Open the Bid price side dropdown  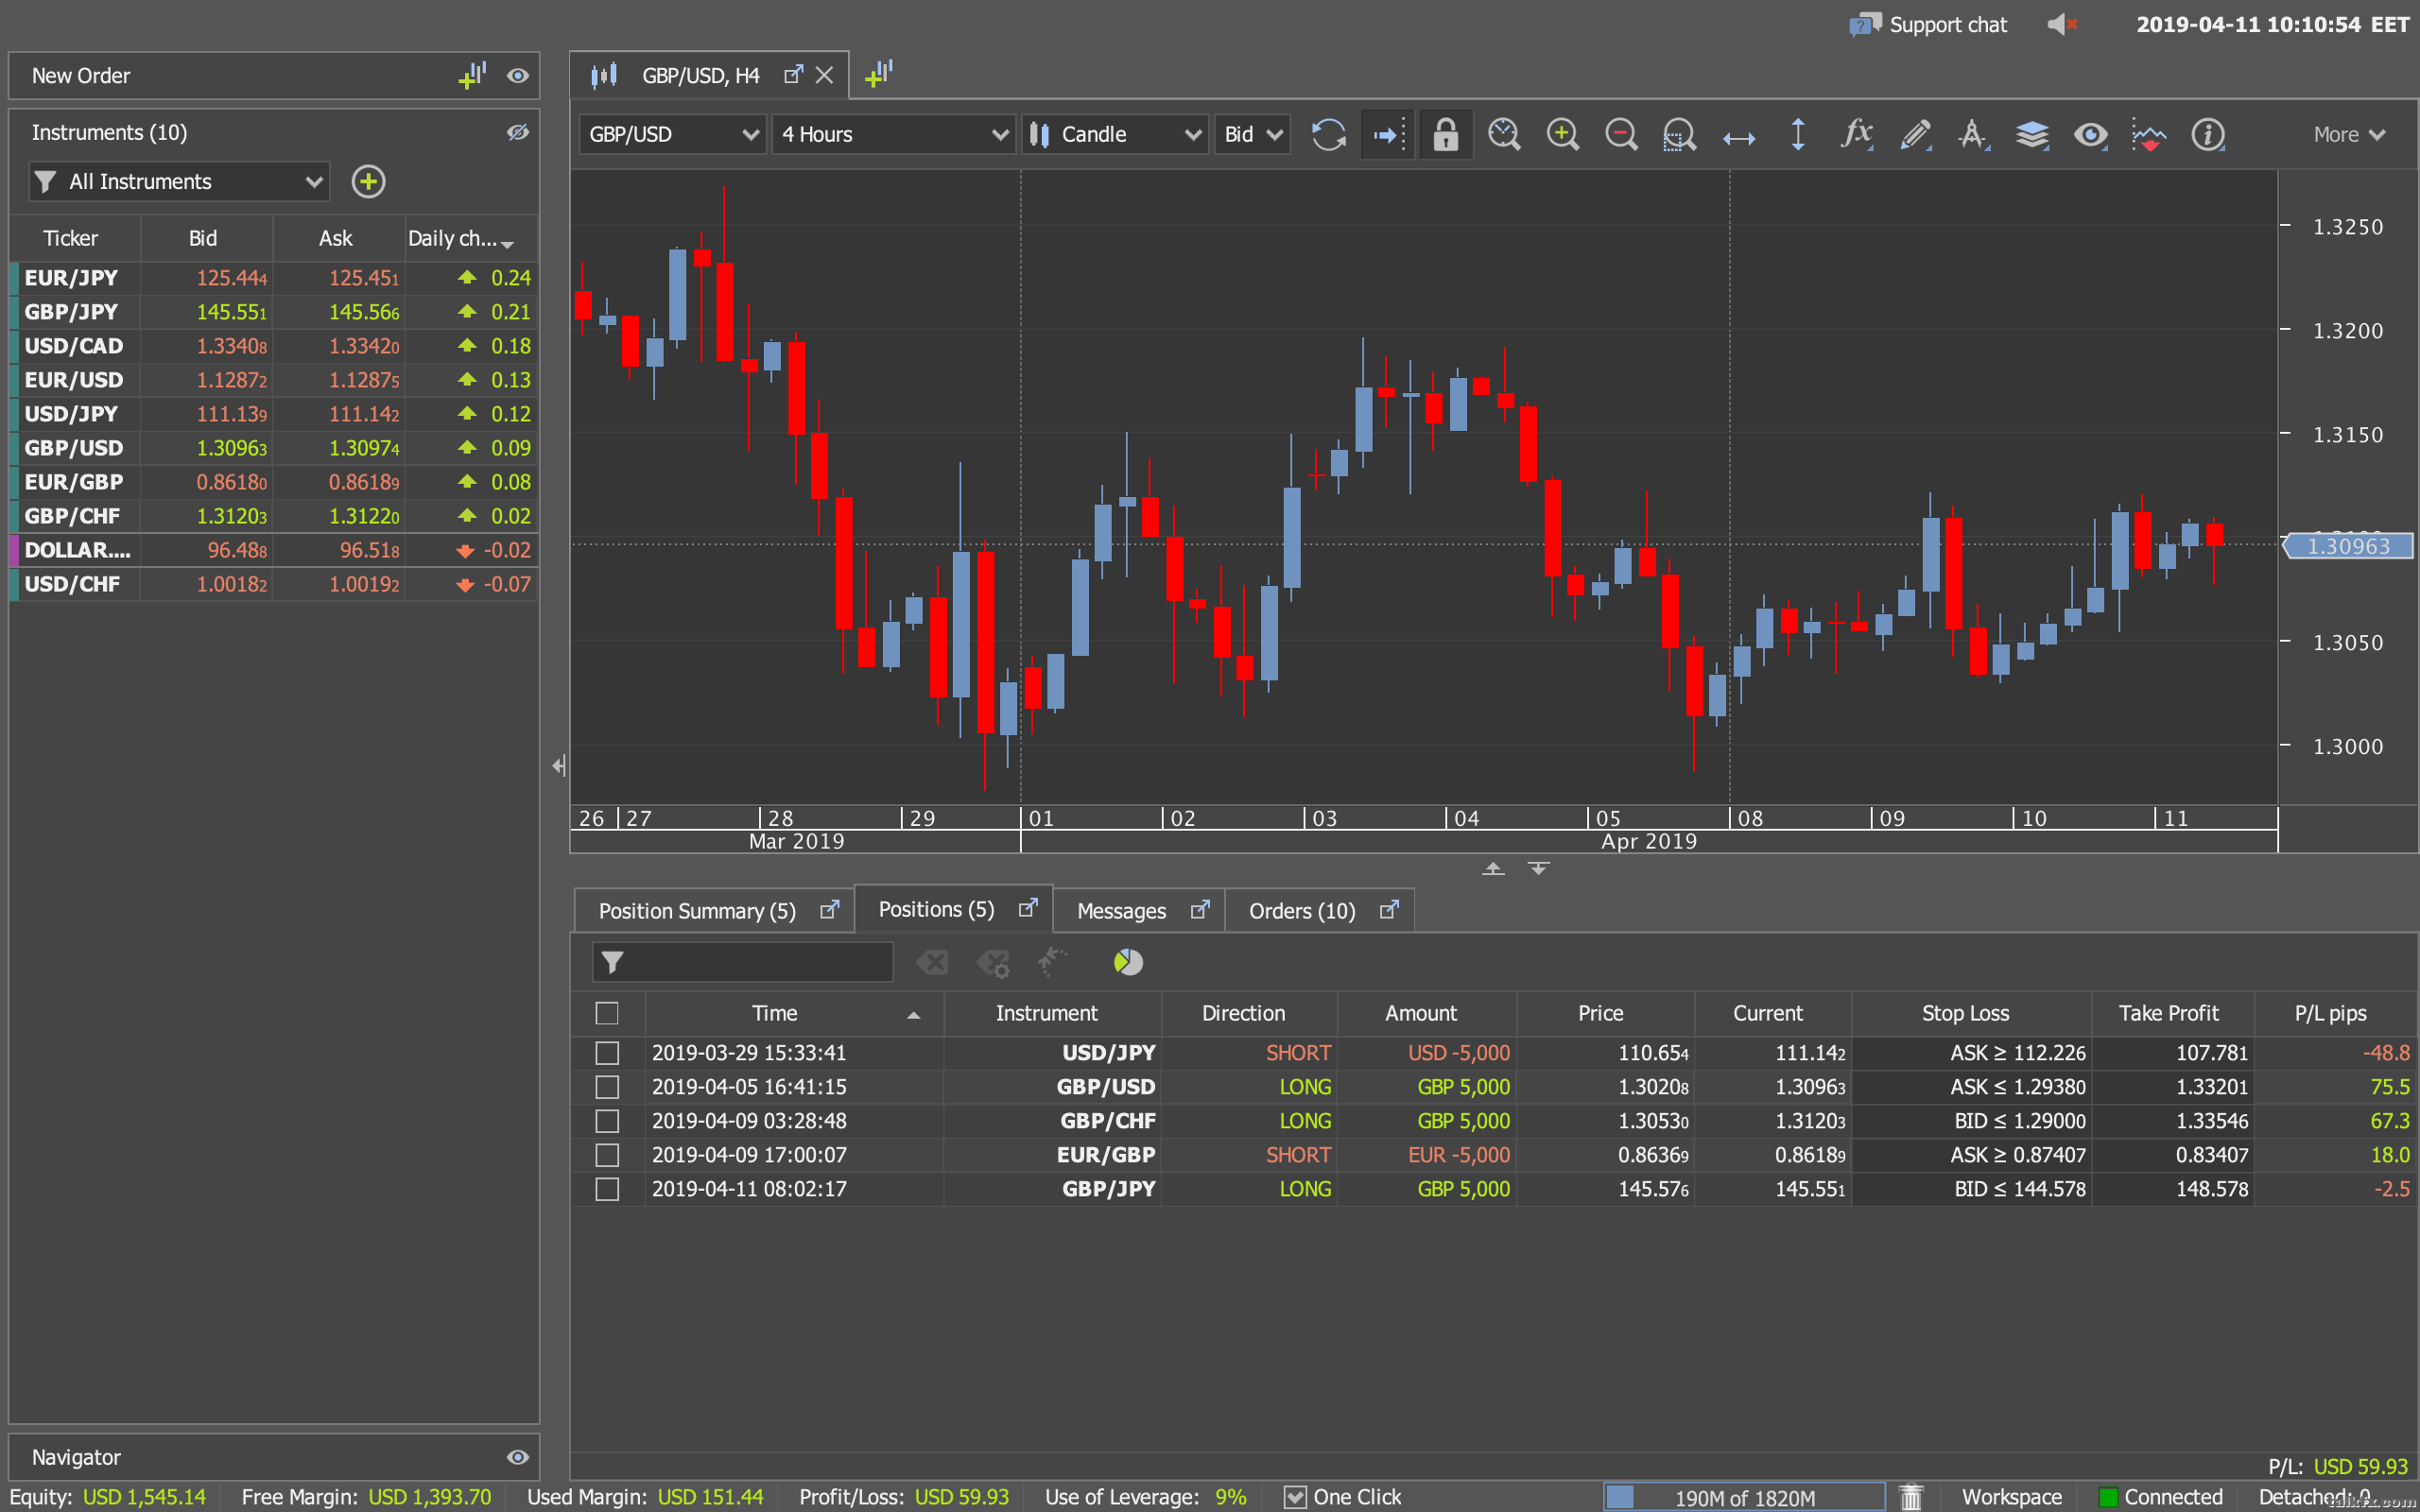pyautogui.click(x=1252, y=134)
